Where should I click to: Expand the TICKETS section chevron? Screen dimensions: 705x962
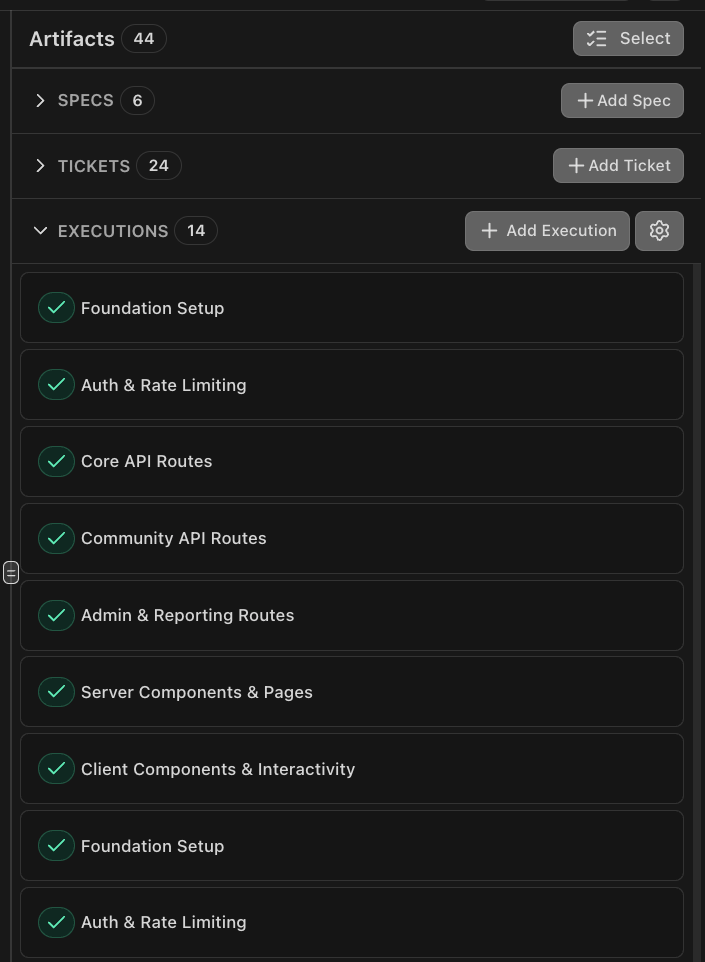point(40,166)
